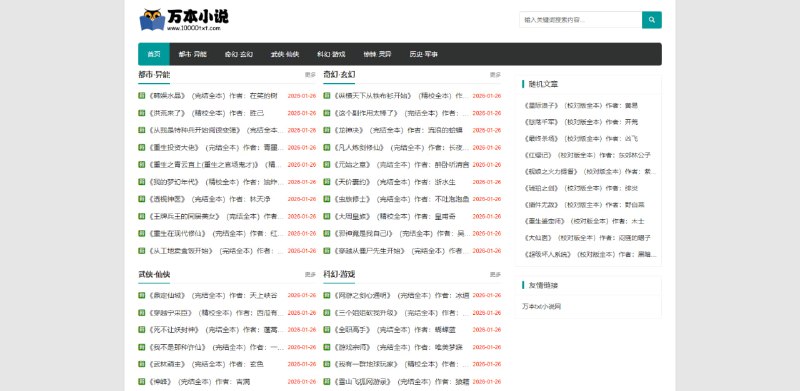Open the 武侠·仙侠 section heading
Screen dimensions: 800x391
point(154,274)
